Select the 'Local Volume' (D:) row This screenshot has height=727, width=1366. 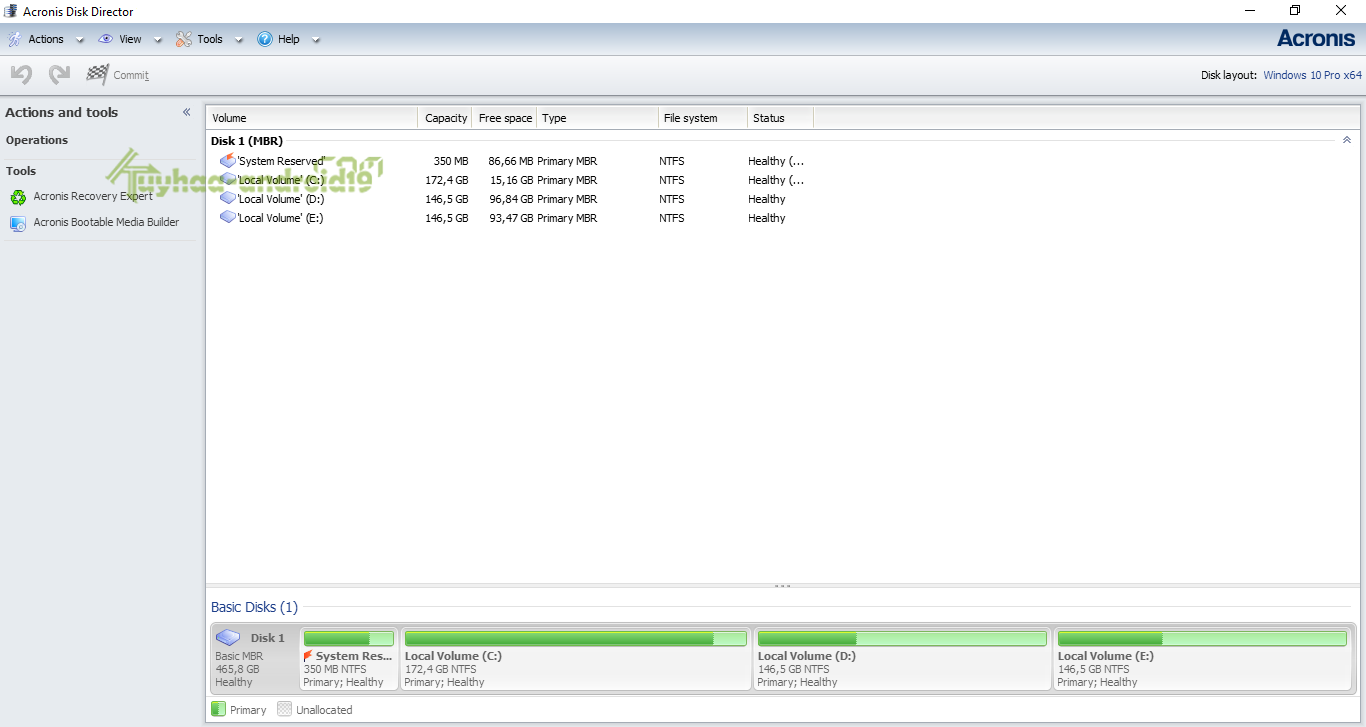click(783, 199)
